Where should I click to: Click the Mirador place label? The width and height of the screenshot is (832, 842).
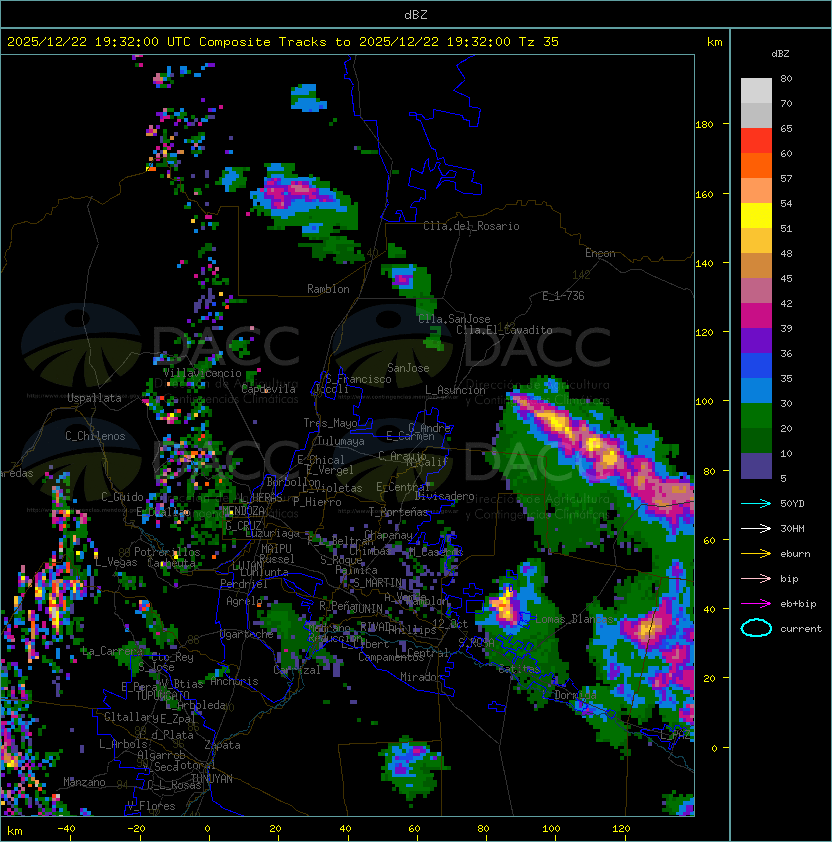pos(421,677)
